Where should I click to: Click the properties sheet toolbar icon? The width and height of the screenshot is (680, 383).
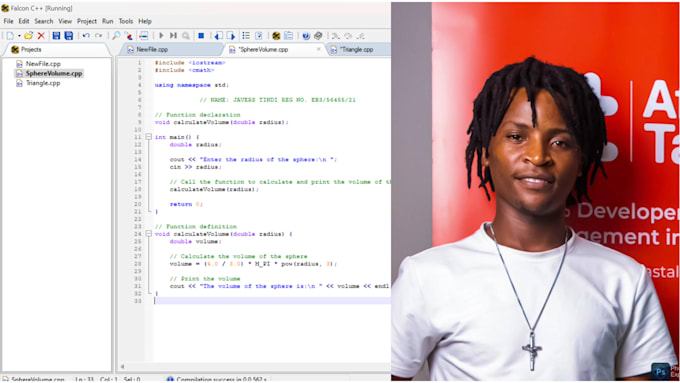(x=288, y=36)
